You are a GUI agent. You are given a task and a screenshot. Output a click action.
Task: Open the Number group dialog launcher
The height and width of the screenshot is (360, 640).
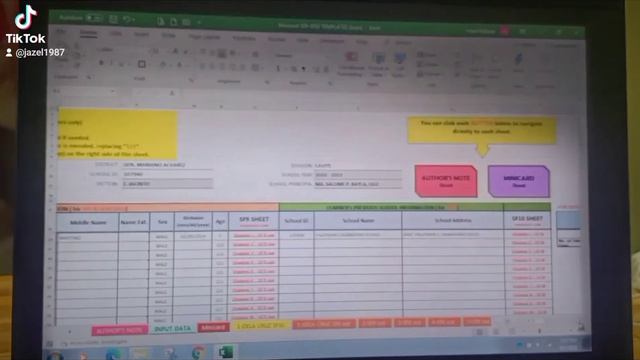(x=330, y=84)
